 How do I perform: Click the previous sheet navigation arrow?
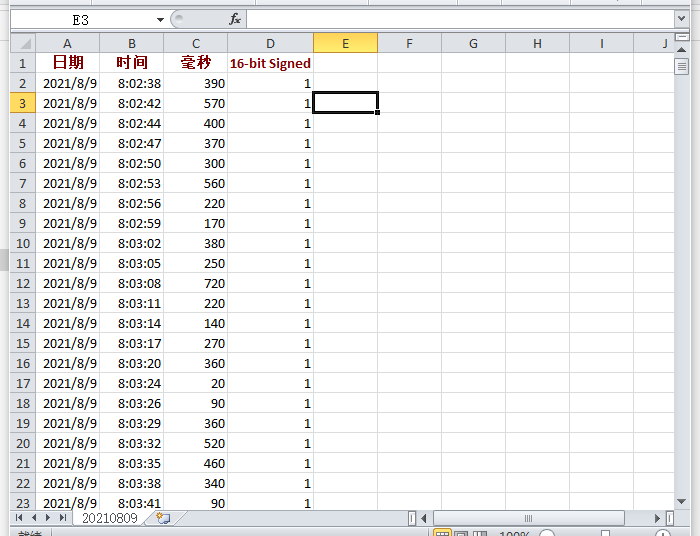[34, 518]
